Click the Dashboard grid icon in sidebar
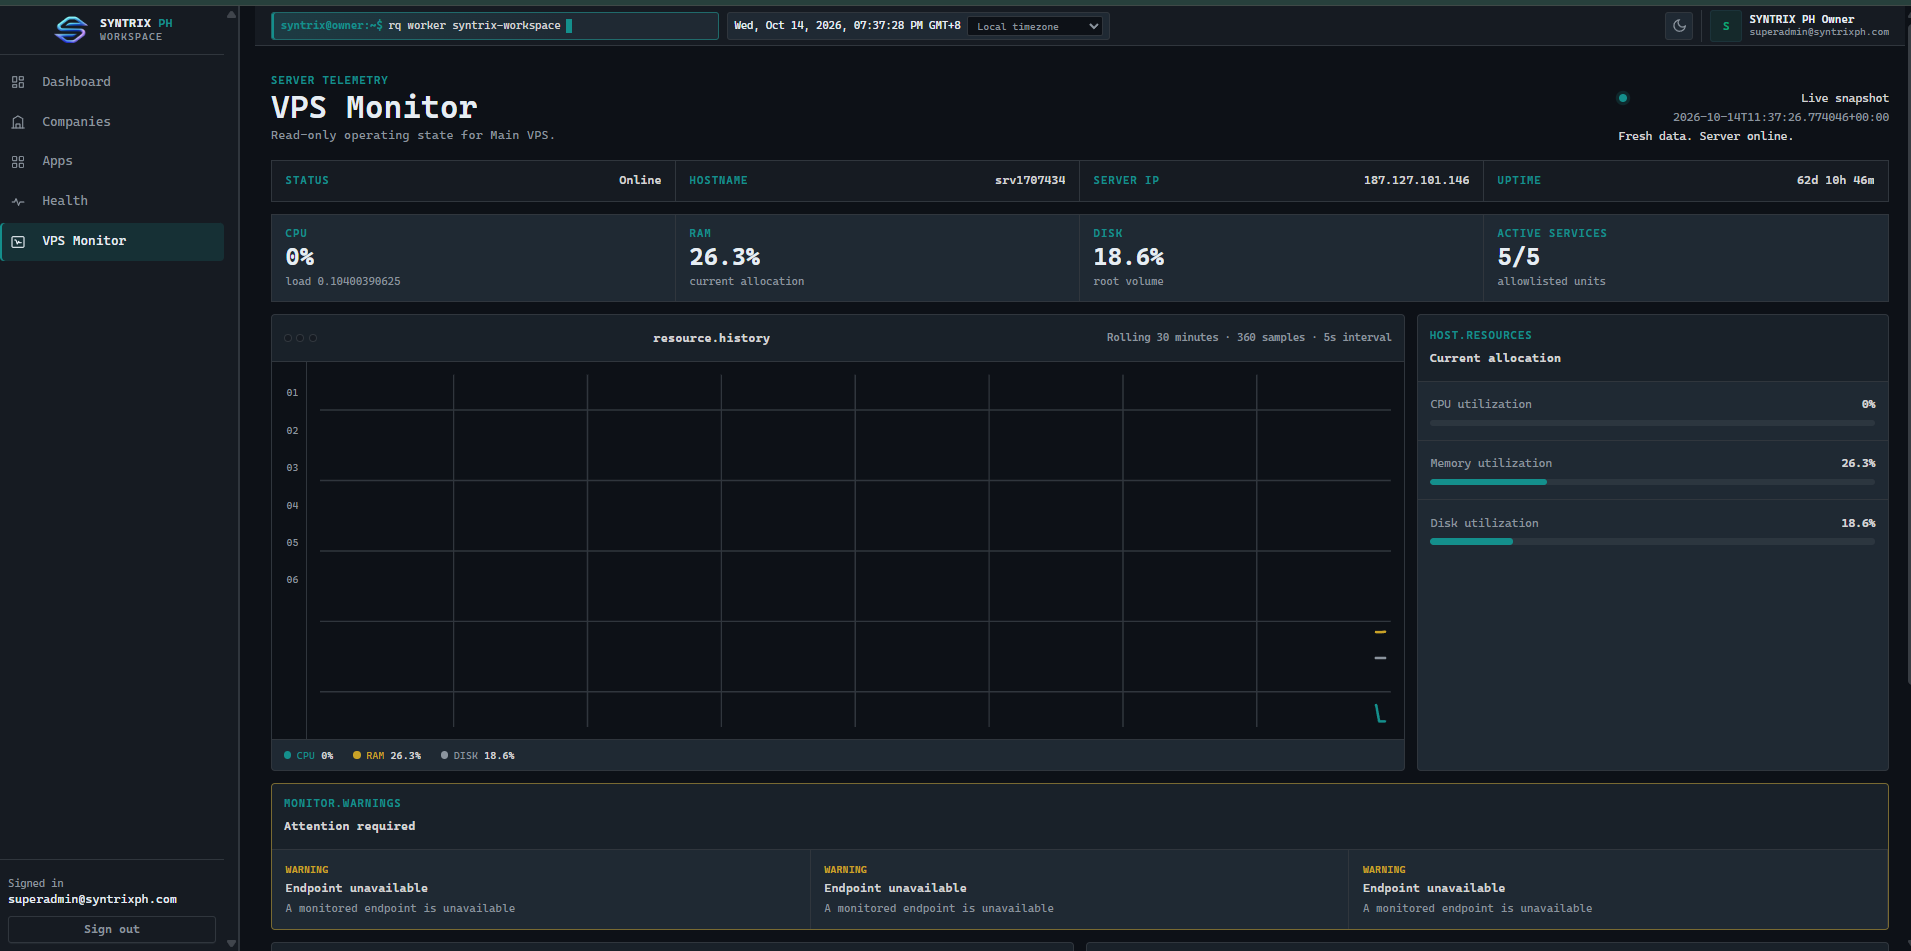The height and width of the screenshot is (951, 1911). [x=18, y=82]
